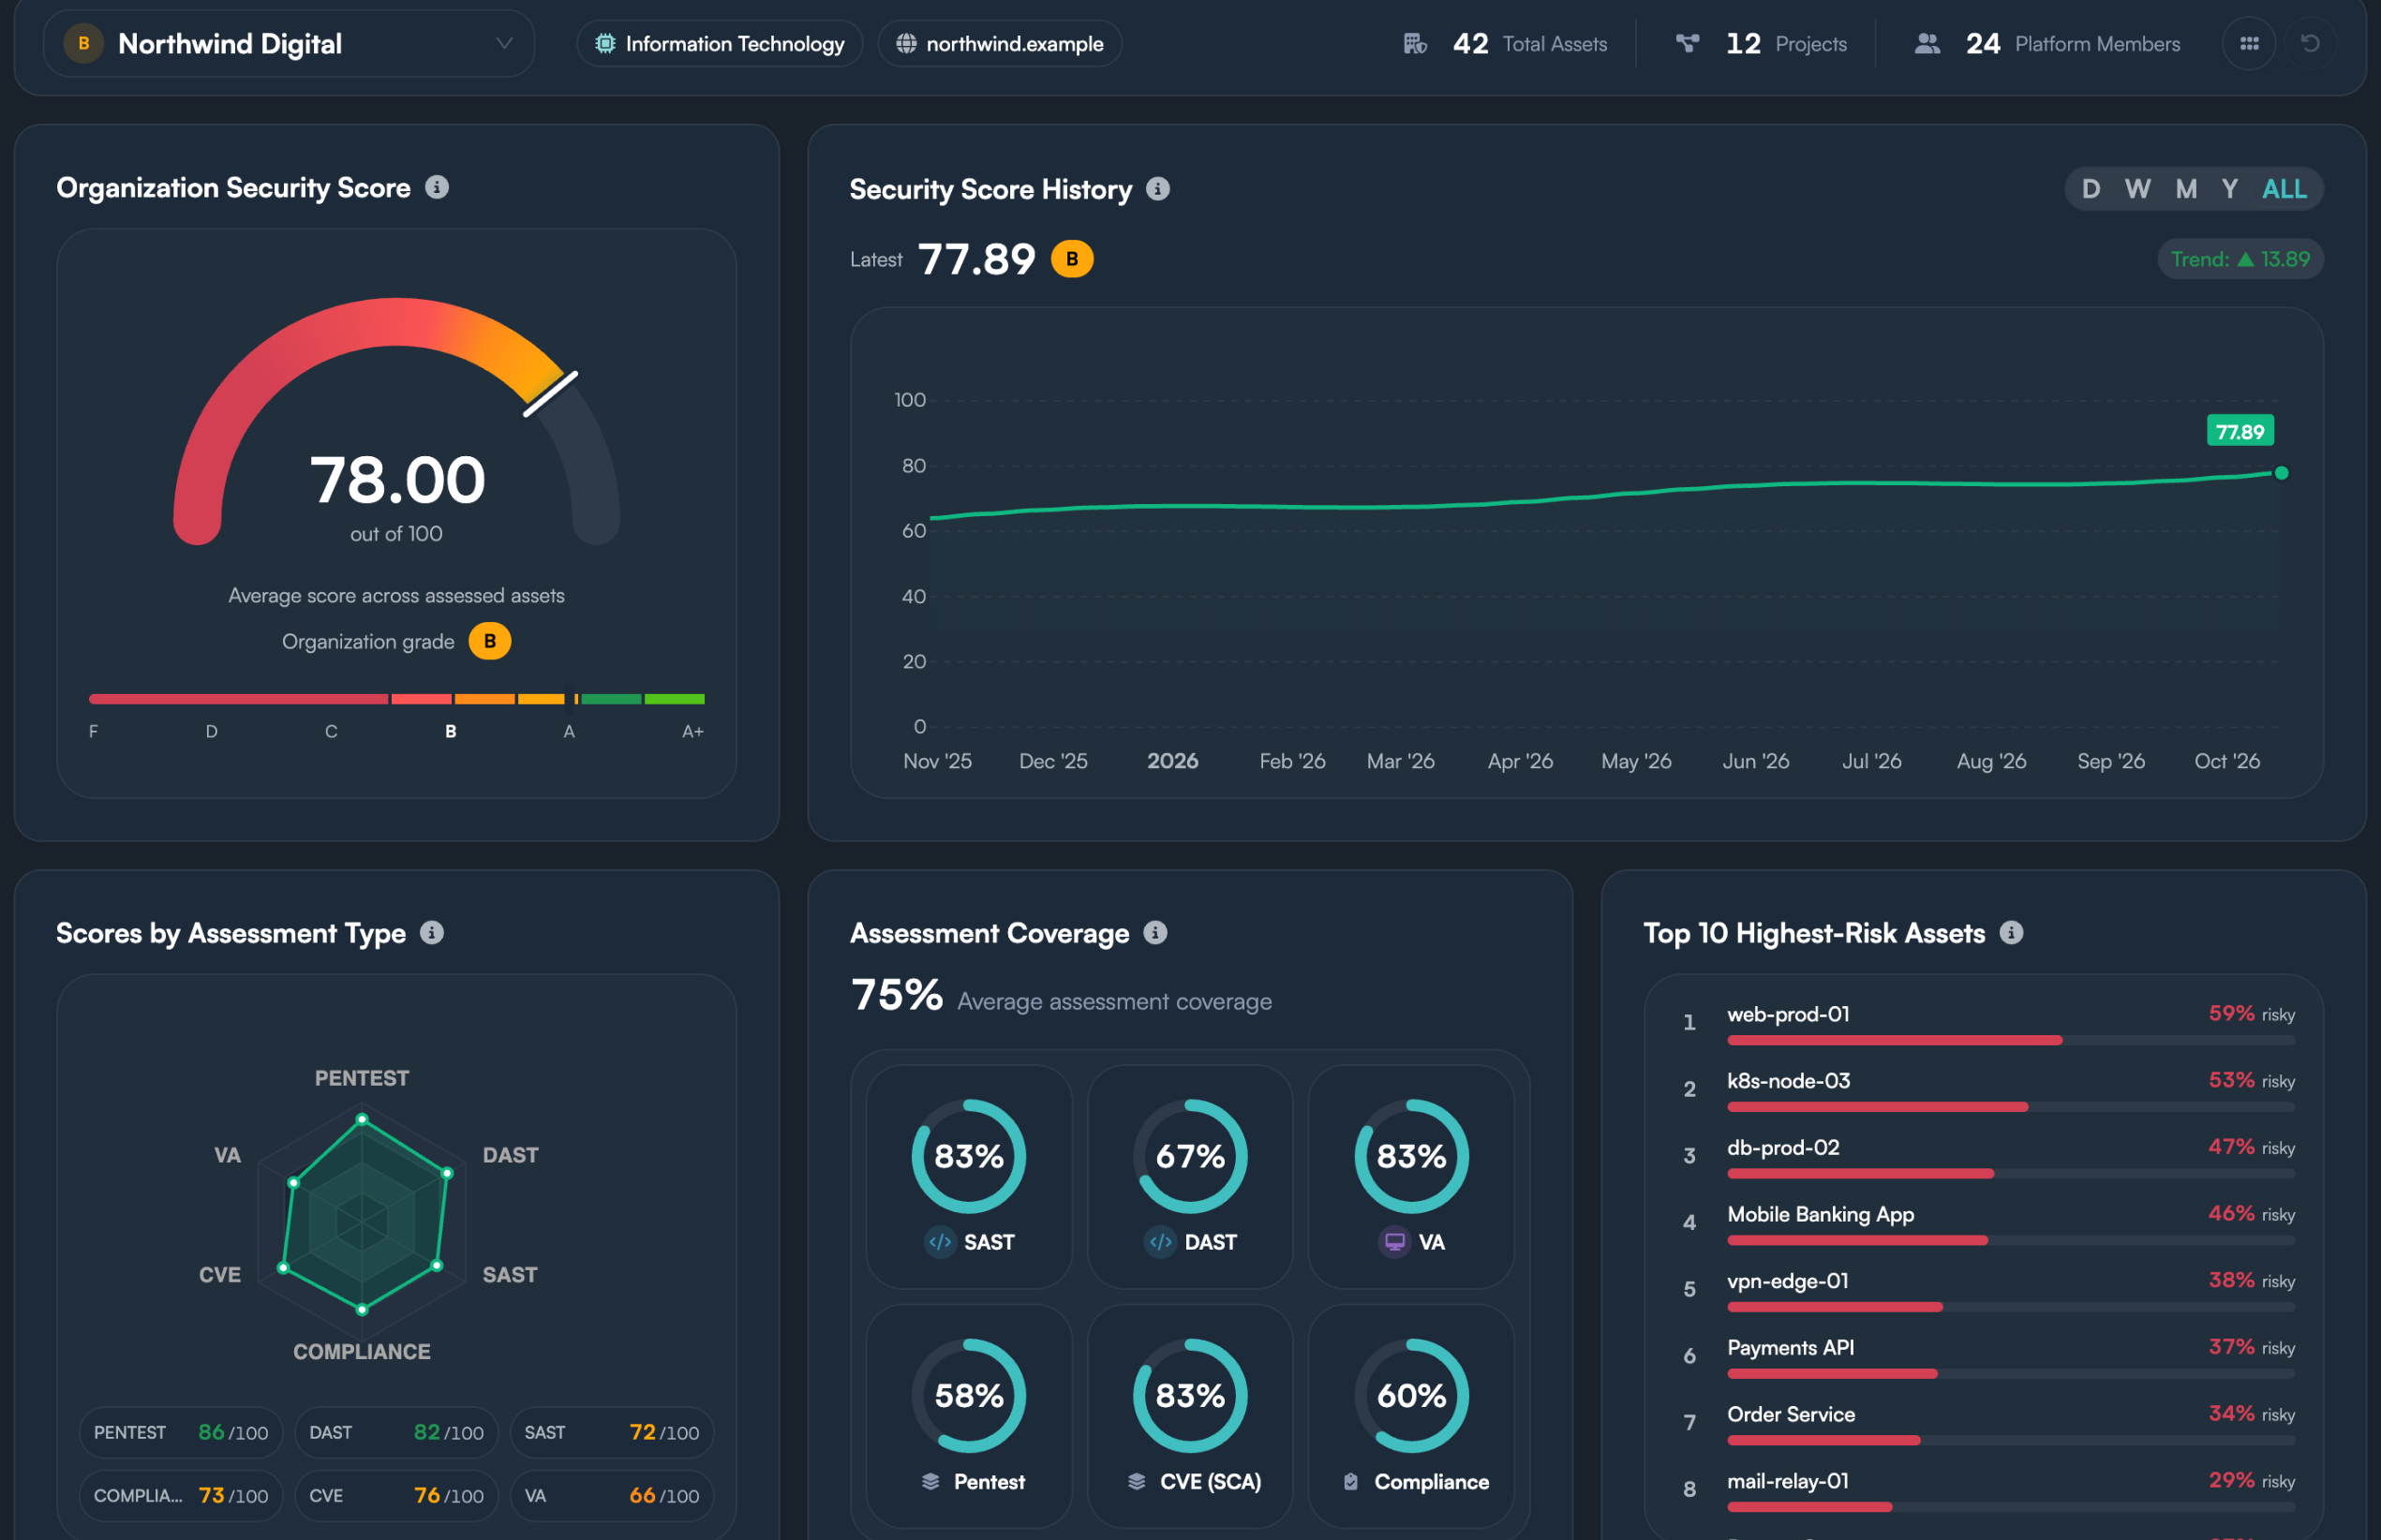Select the ALL history range
Screen dimensions: 2381x1540
[2284, 189]
